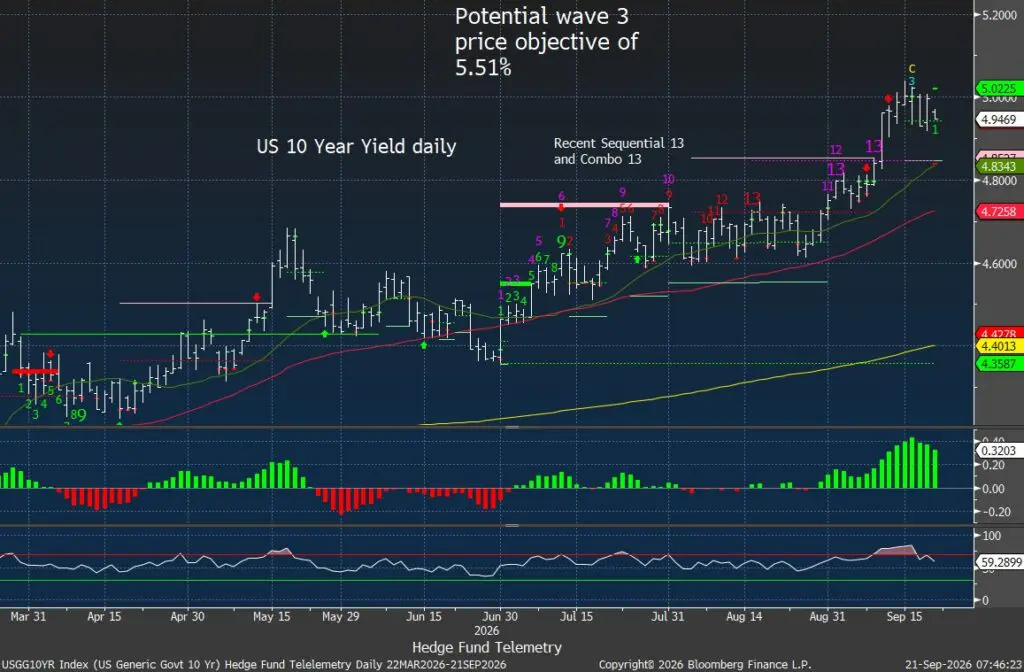Click the red 4.7258 moving average label
The height and width of the screenshot is (672, 1024).
[x=999, y=211]
